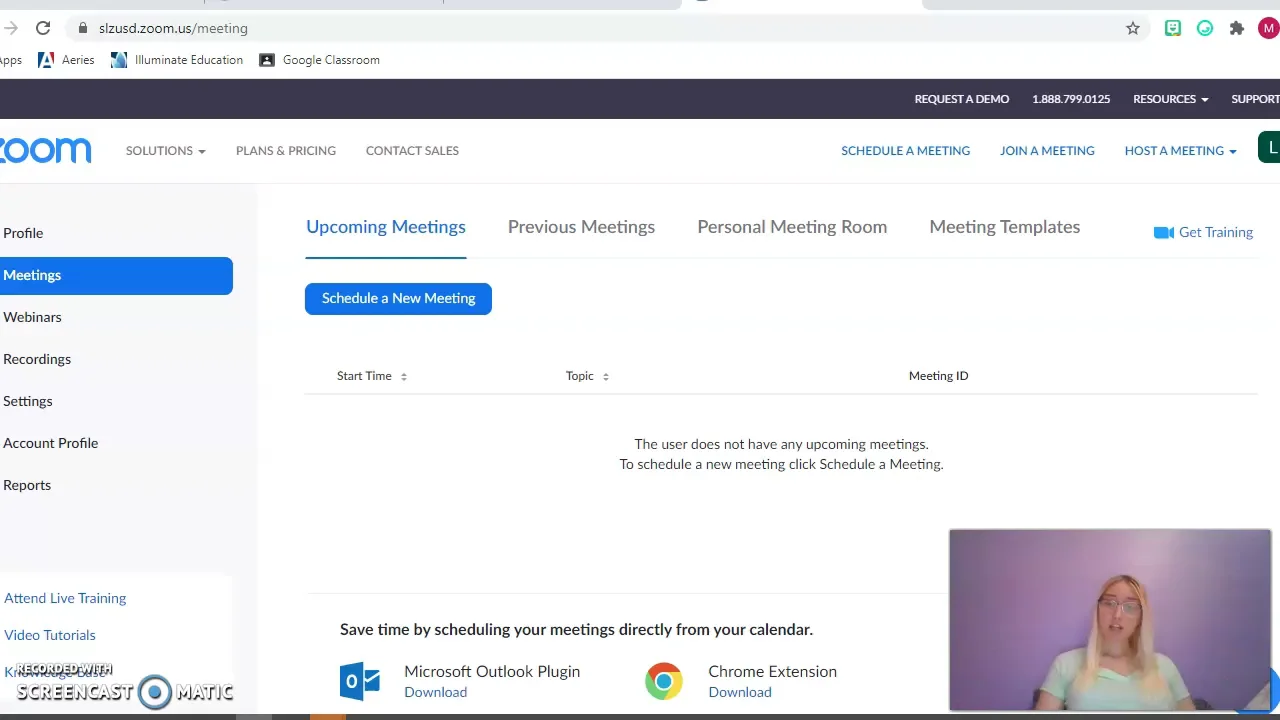The image size is (1280, 720).
Task: Open the Personal Meeting Room tab
Action: pos(792,227)
